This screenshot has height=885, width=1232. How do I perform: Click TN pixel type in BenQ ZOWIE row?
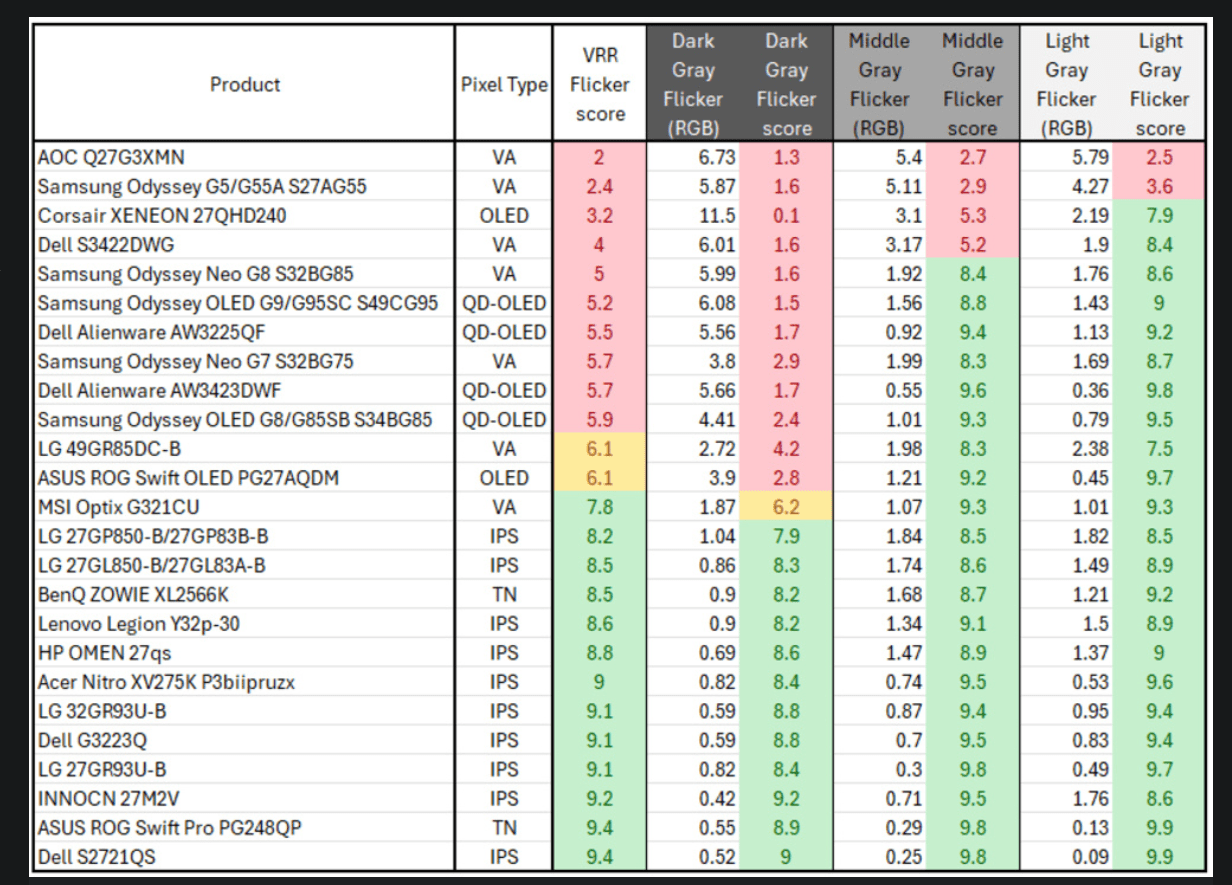click(x=503, y=594)
